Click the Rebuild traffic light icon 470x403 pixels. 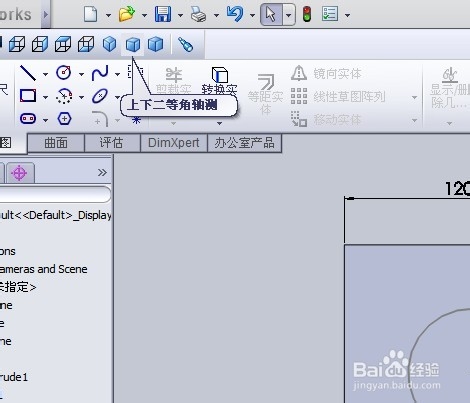[307, 15]
